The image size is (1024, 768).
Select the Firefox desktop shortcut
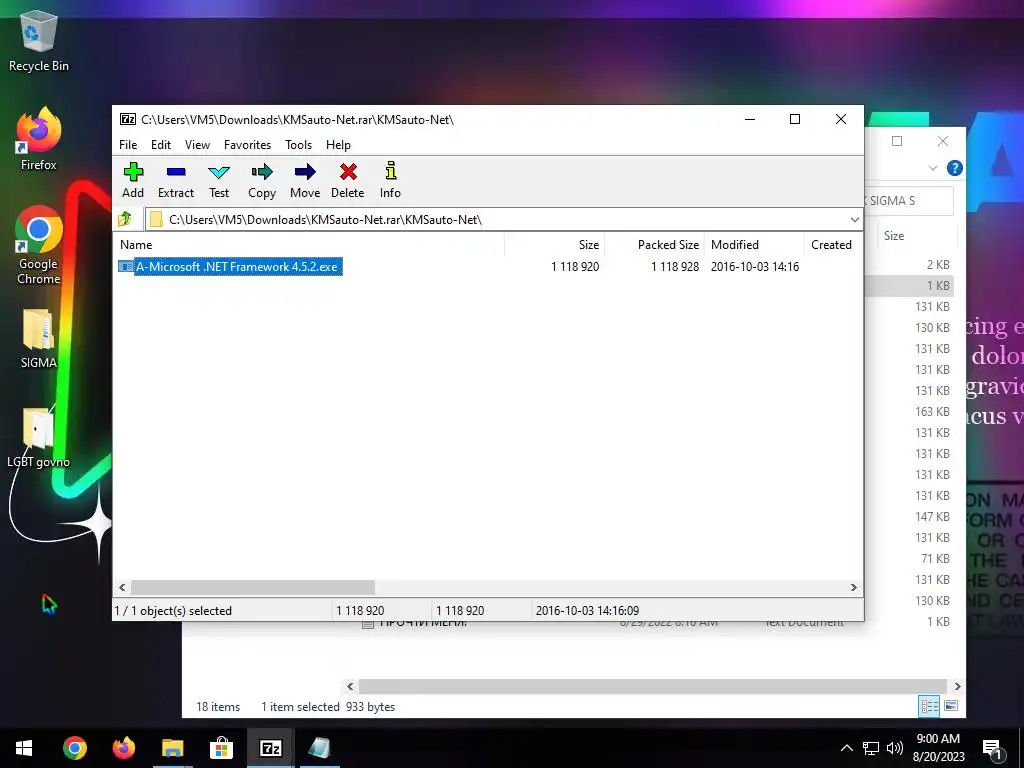39,140
